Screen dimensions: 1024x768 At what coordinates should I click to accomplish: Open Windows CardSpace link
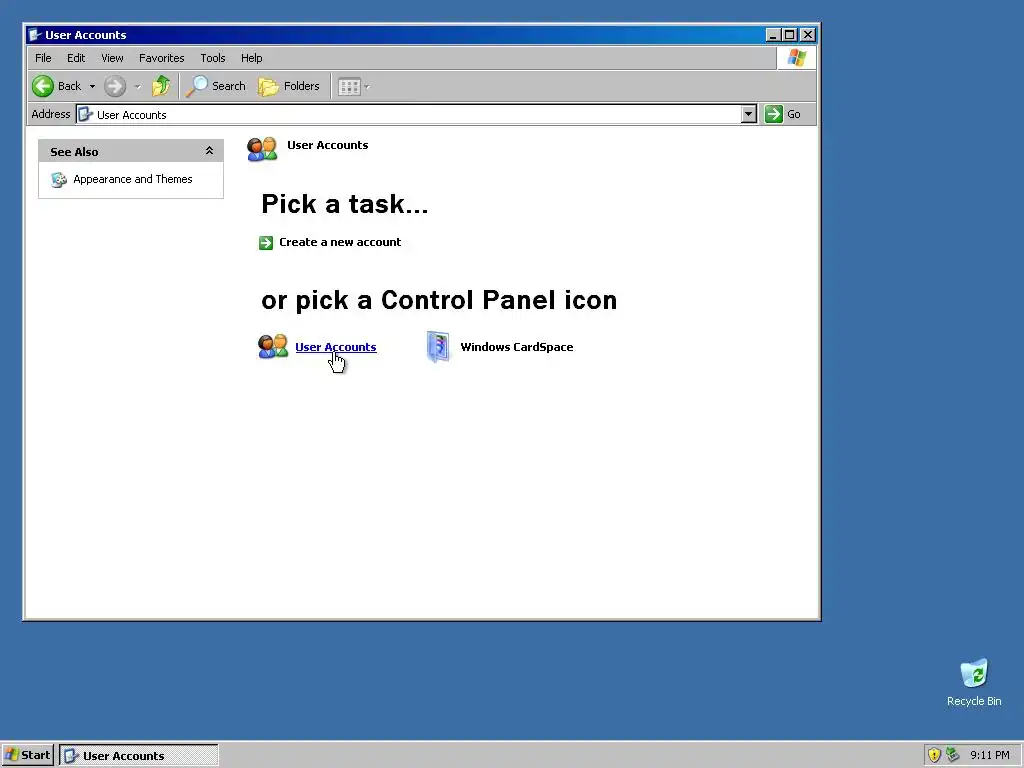click(x=517, y=347)
